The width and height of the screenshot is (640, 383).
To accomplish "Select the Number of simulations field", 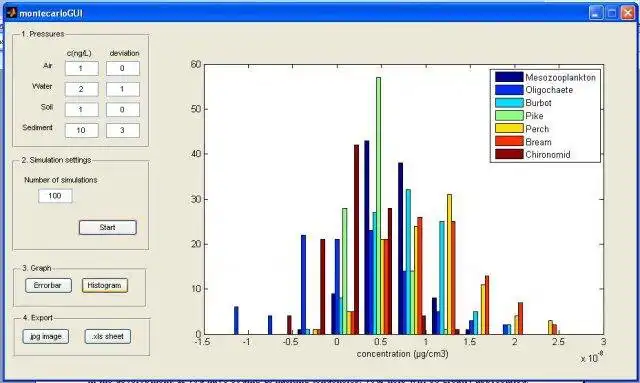I will (x=56, y=196).
